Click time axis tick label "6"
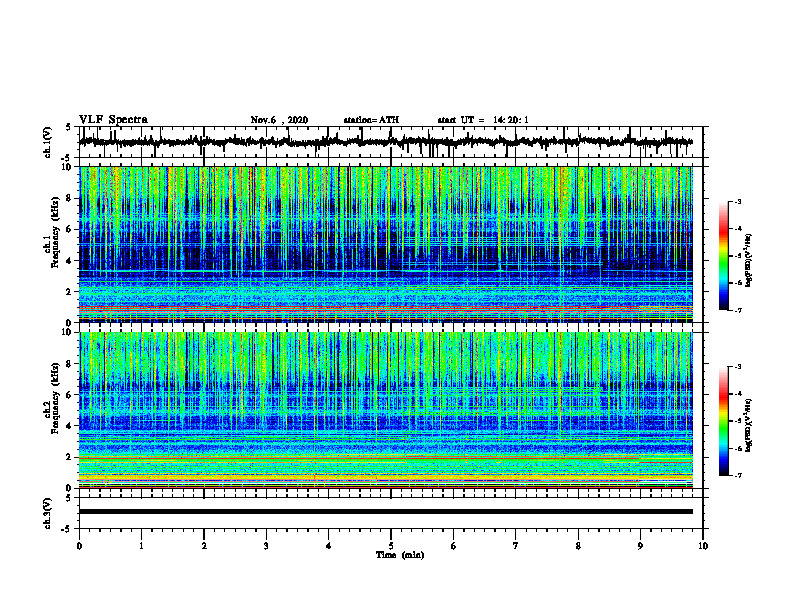The height and width of the screenshot is (612, 792). coord(453,546)
